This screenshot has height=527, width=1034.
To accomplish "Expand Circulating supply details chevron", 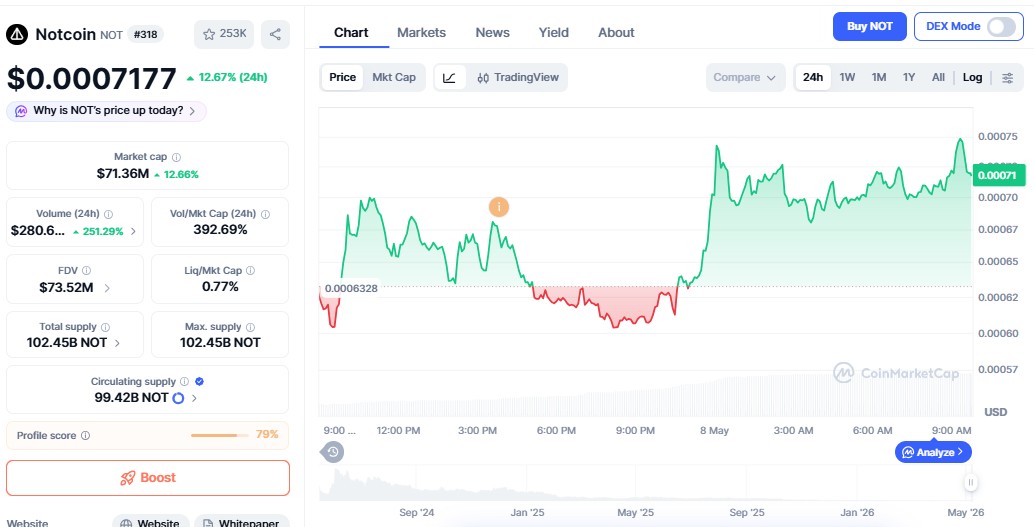I will tap(194, 398).
